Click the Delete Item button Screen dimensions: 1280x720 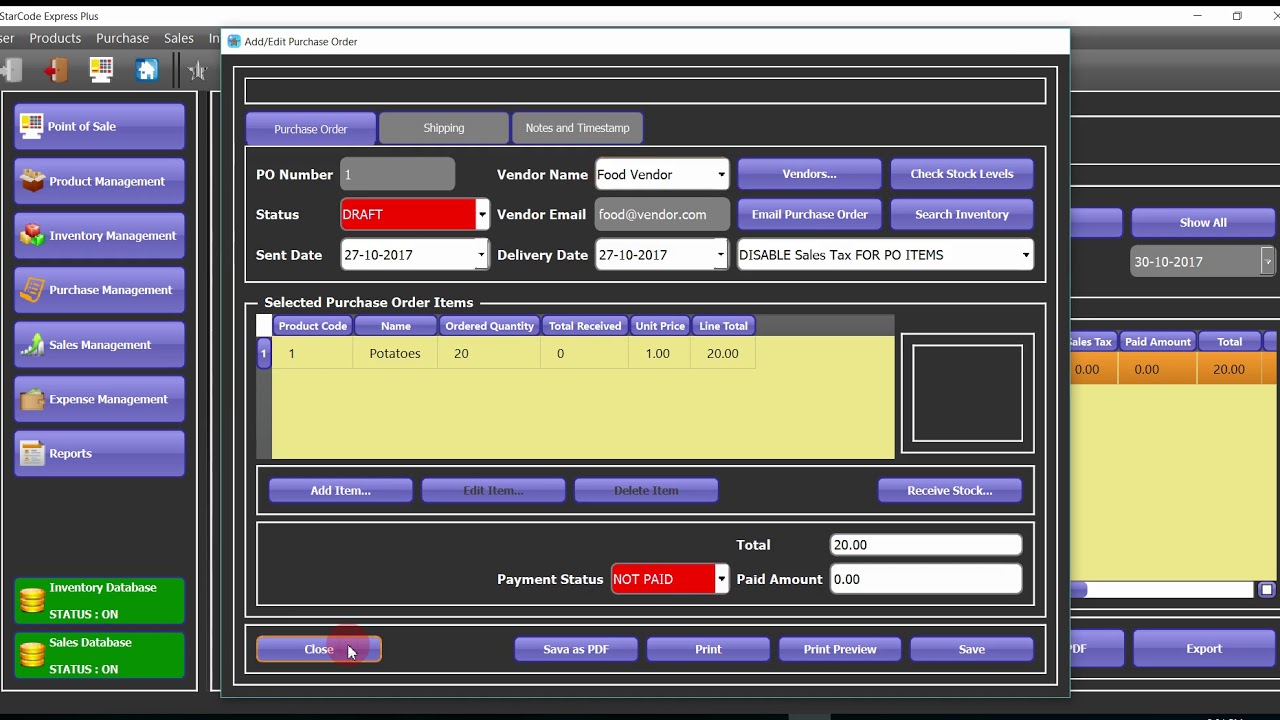click(x=646, y=490)
